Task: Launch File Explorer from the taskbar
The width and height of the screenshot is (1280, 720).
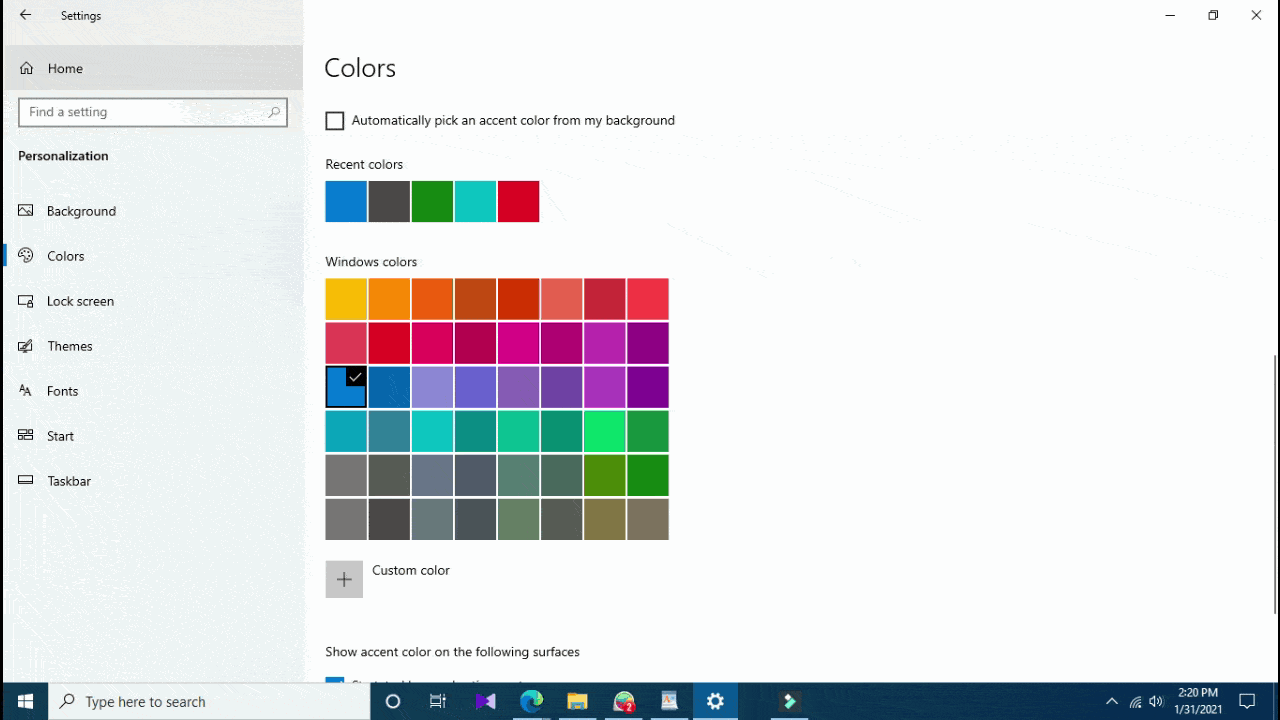Action: tap(576, 701)
